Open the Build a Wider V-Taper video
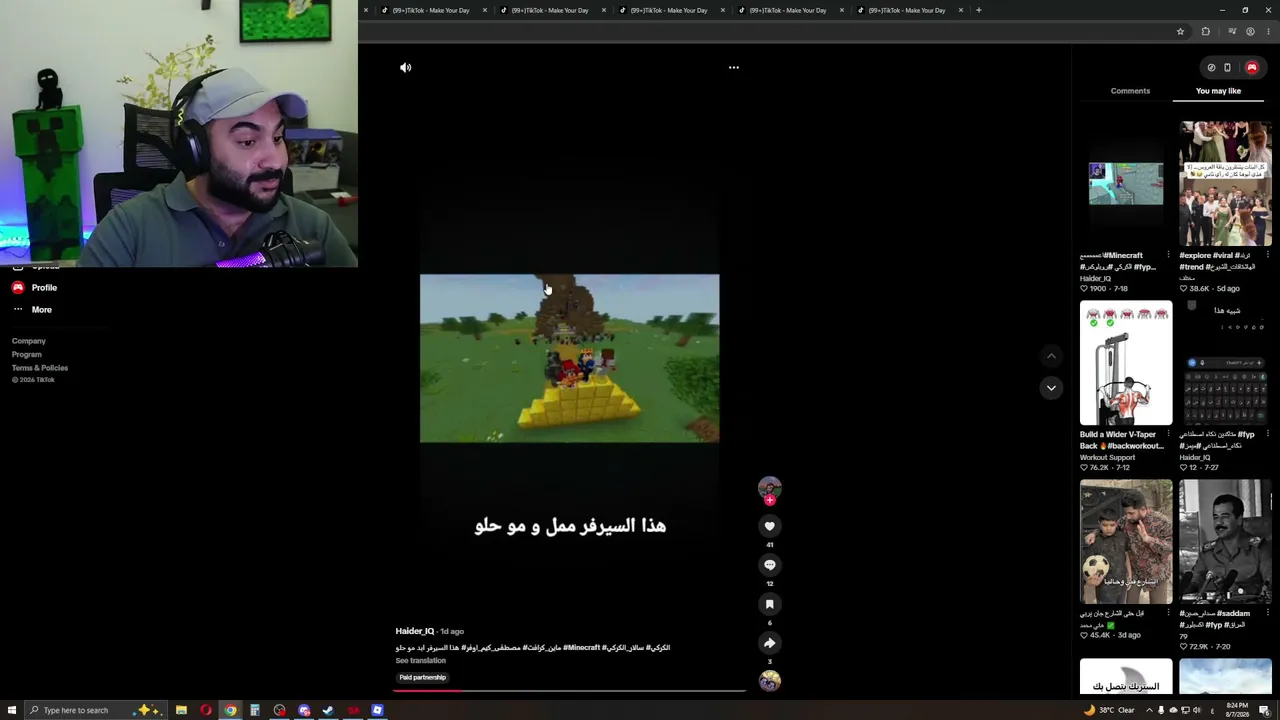Screen dimensions: 1280x720 pyautogui.click(x=1126, y=363)
